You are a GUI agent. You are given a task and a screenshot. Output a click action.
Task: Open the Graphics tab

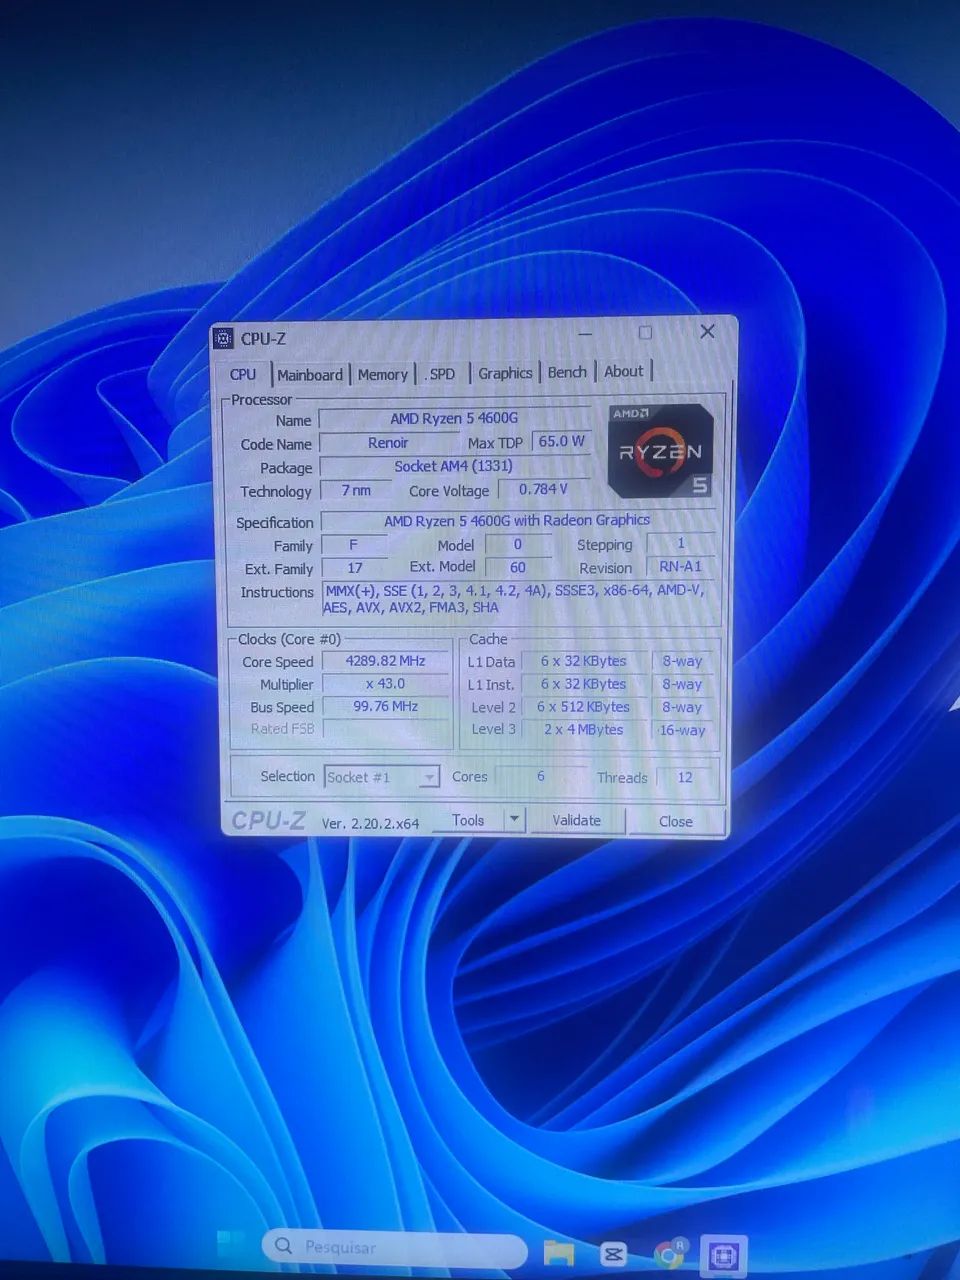[x=505, y=373]
